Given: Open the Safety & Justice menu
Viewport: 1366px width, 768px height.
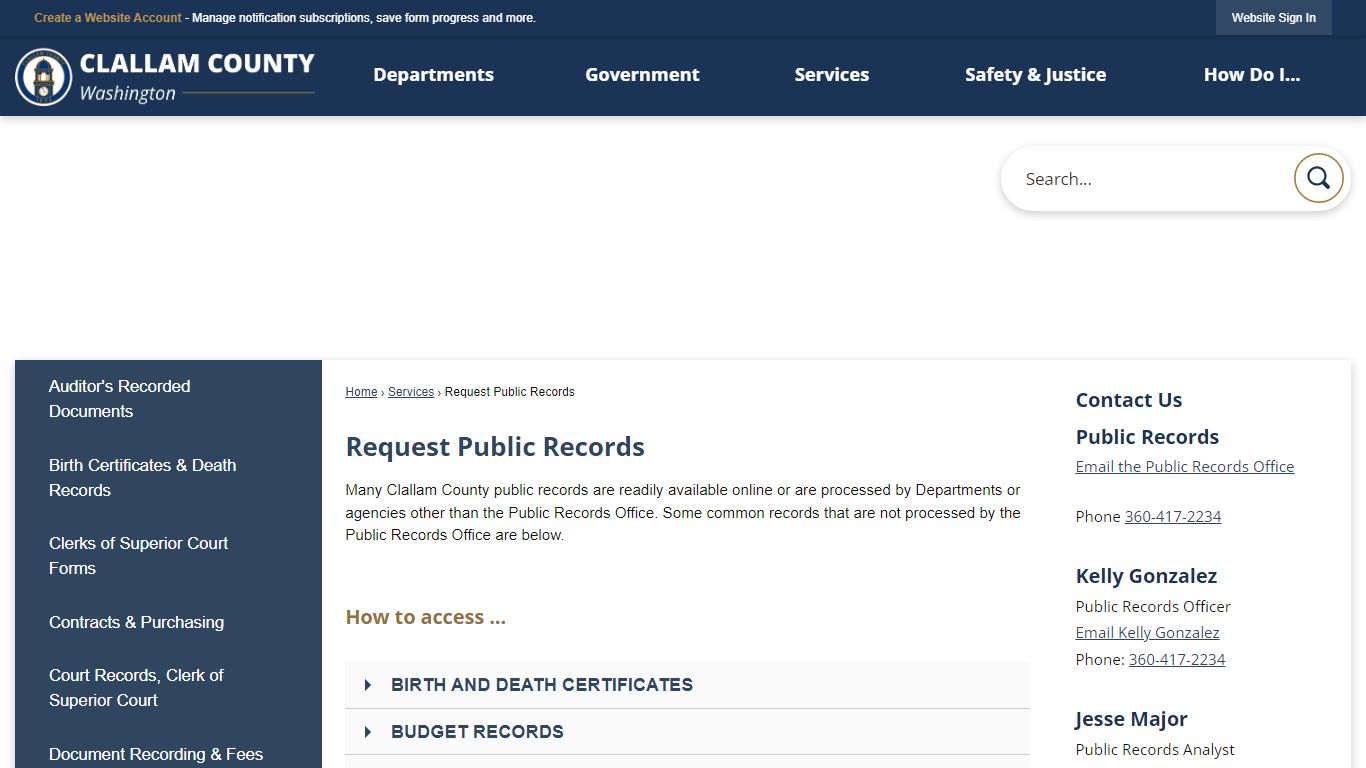Looking at the screenshot, I should (1035, 74).
